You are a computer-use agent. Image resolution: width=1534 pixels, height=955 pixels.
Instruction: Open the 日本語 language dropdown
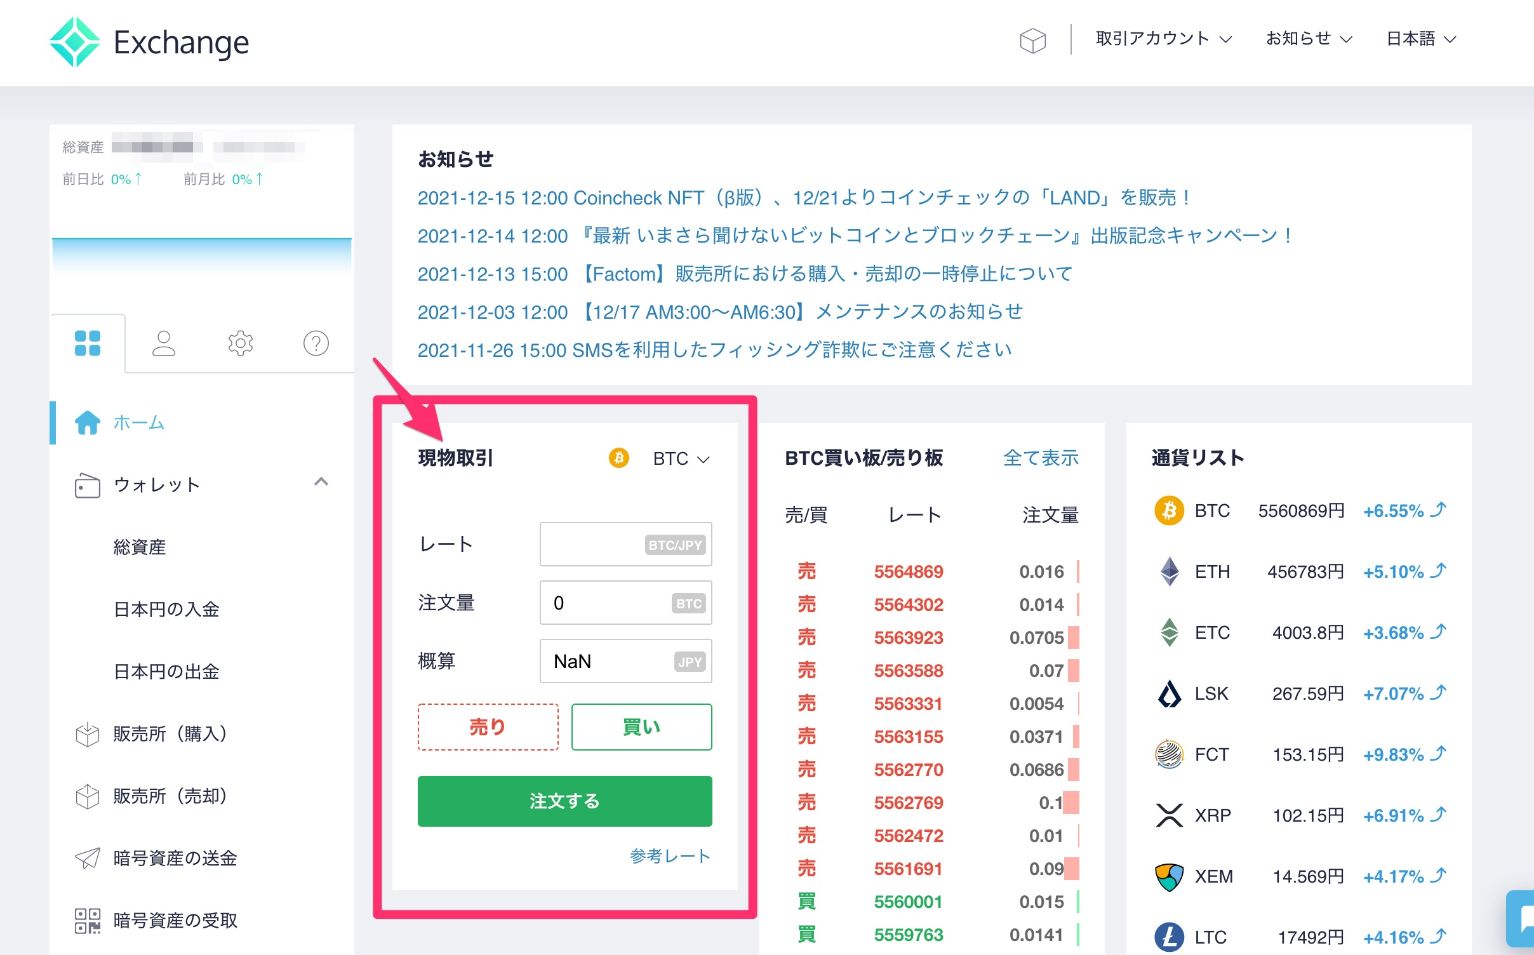1421,39
